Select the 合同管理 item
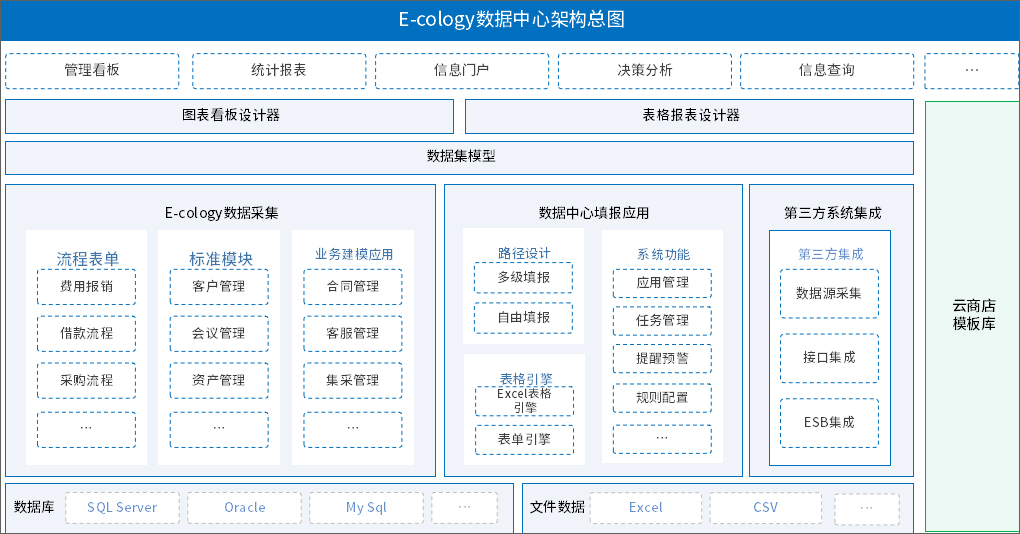 coord(353,287)
